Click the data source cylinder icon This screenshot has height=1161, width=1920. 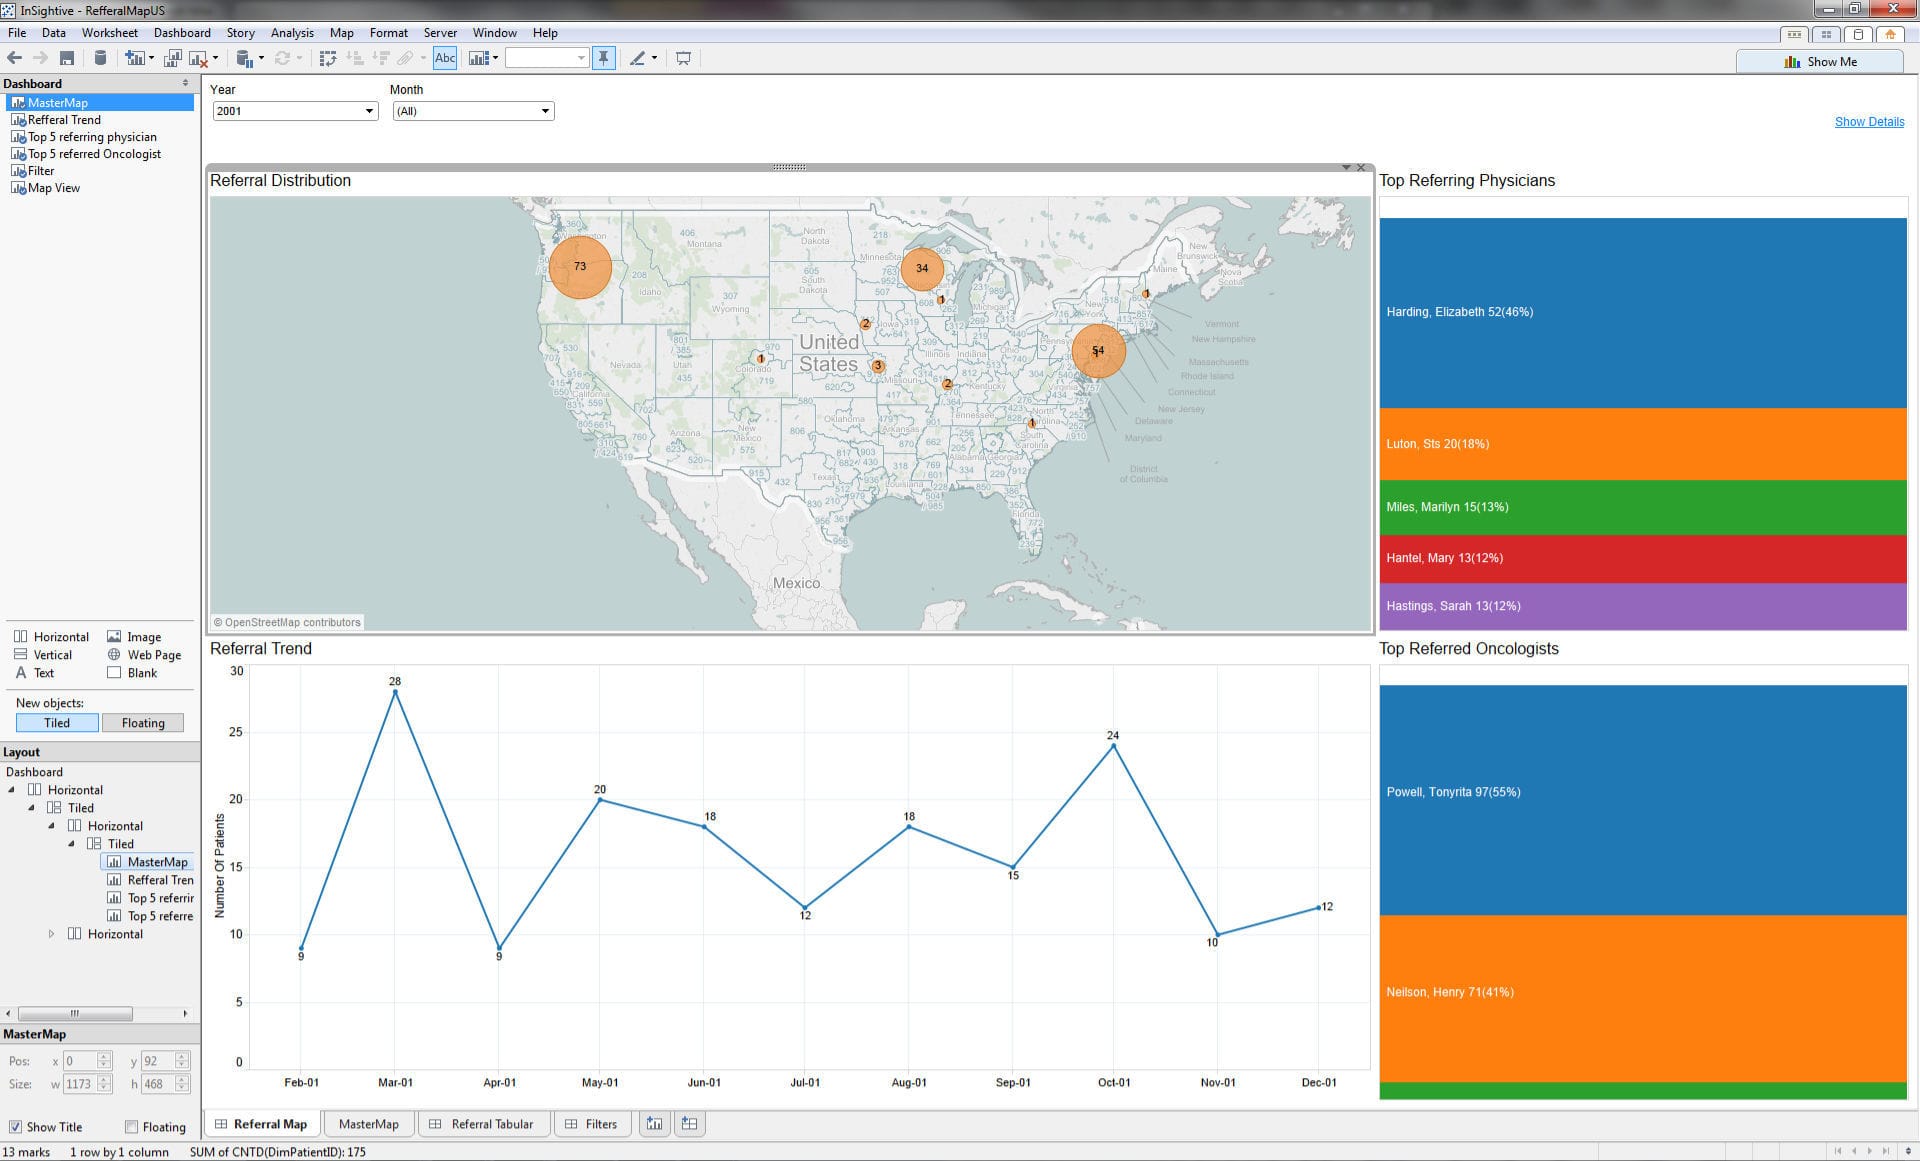[x=100, y=58]
